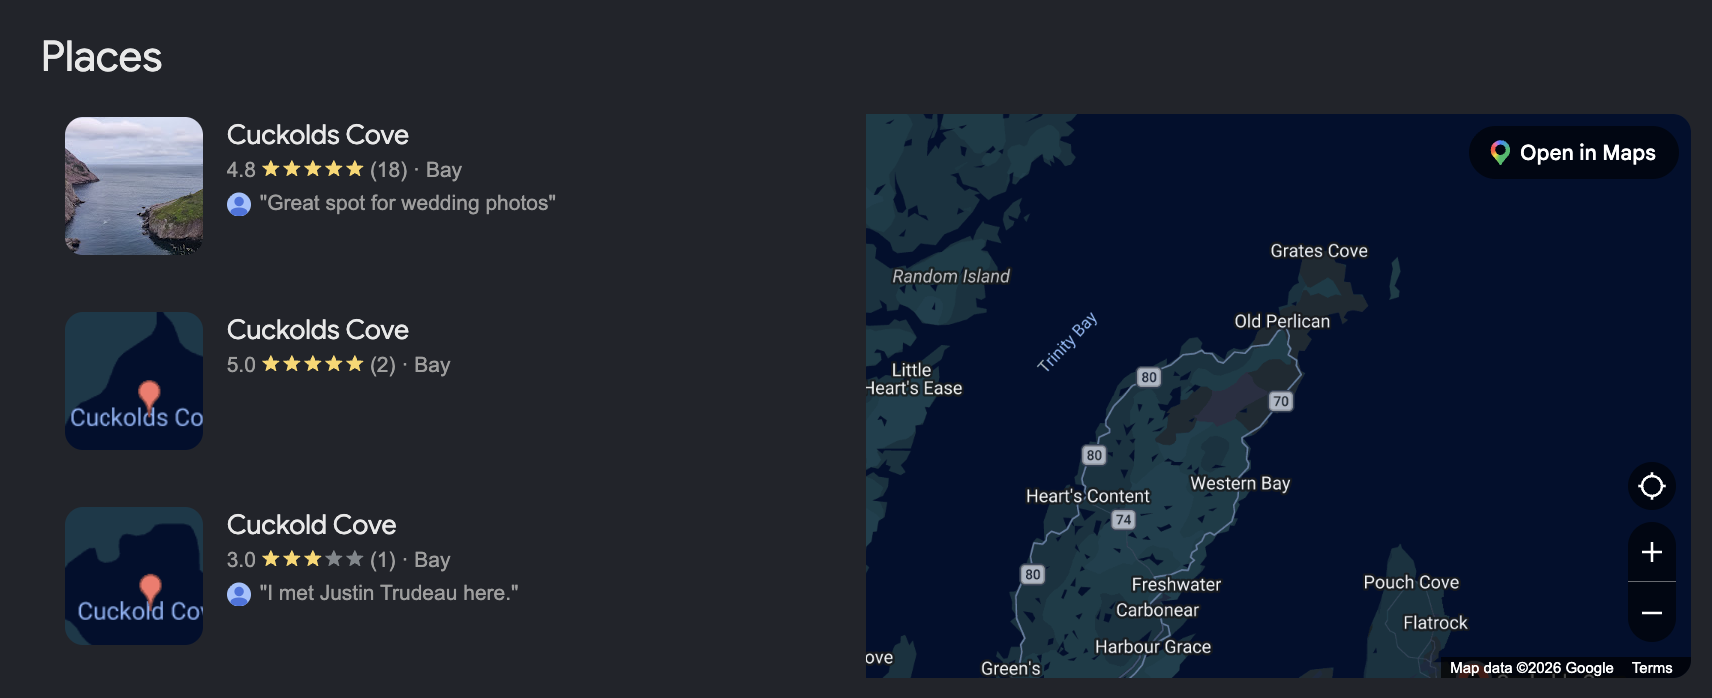This screenshot has height=698, width=1712.
Task: Click the route 80 shield near Old Perlican
Action: click(1149, 377)
